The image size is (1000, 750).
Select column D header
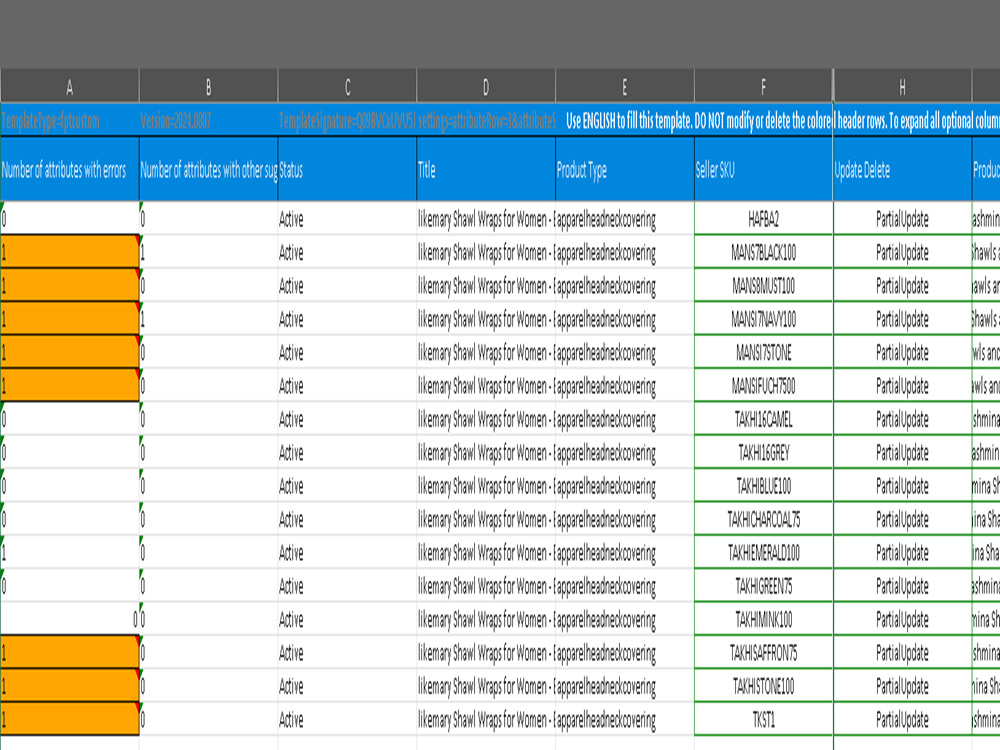(x=486, y=86)
